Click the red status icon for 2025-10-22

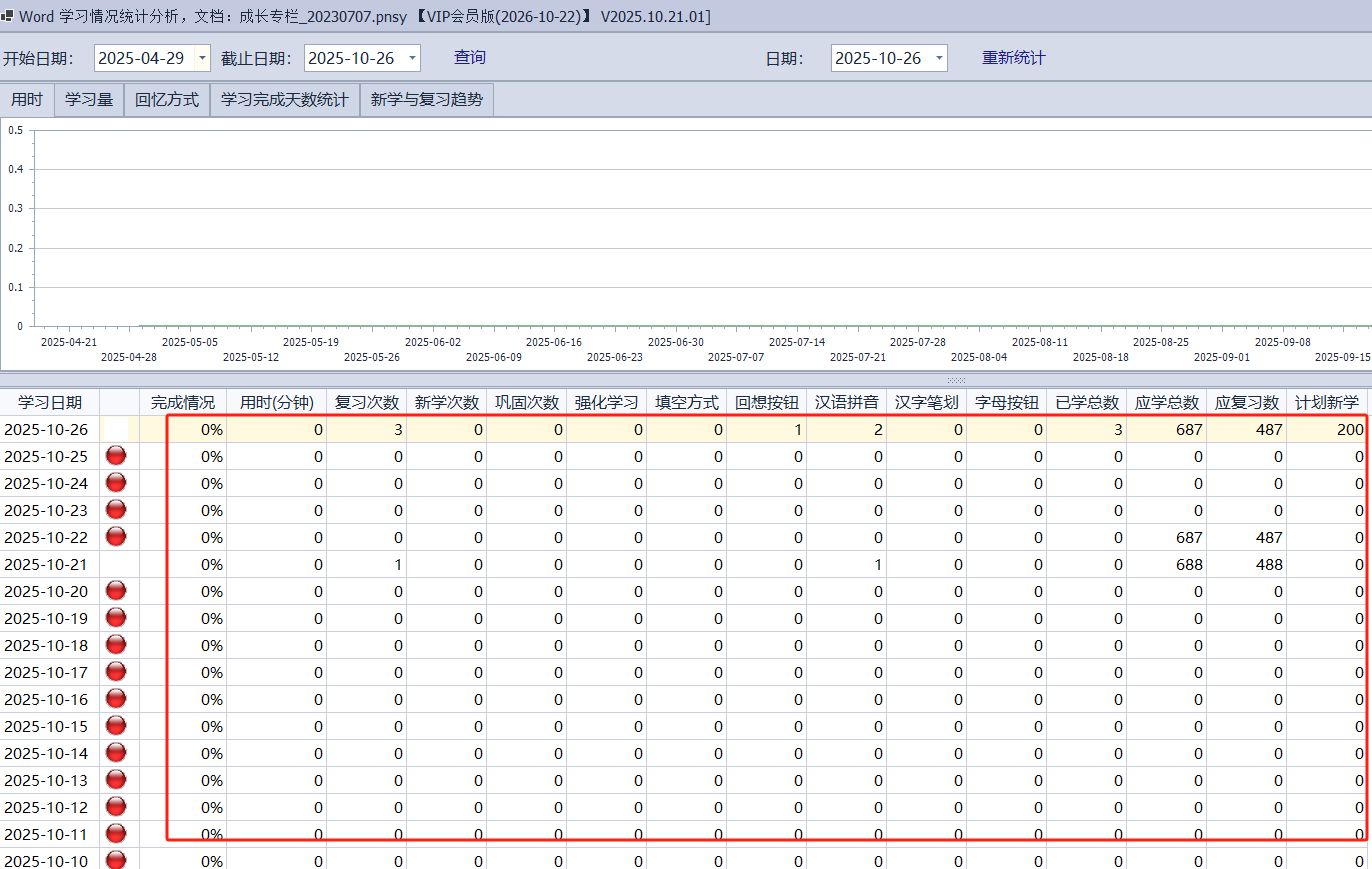coord(116,537)
